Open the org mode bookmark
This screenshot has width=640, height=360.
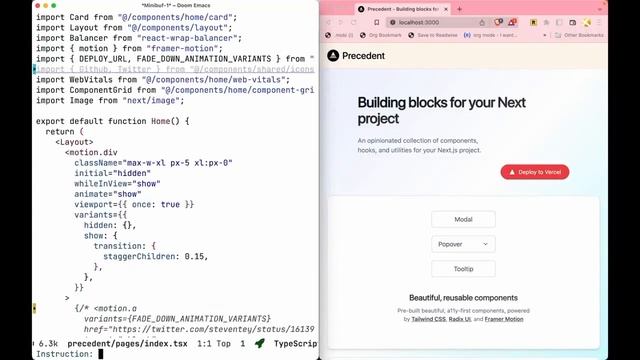[x=490, y=35]
